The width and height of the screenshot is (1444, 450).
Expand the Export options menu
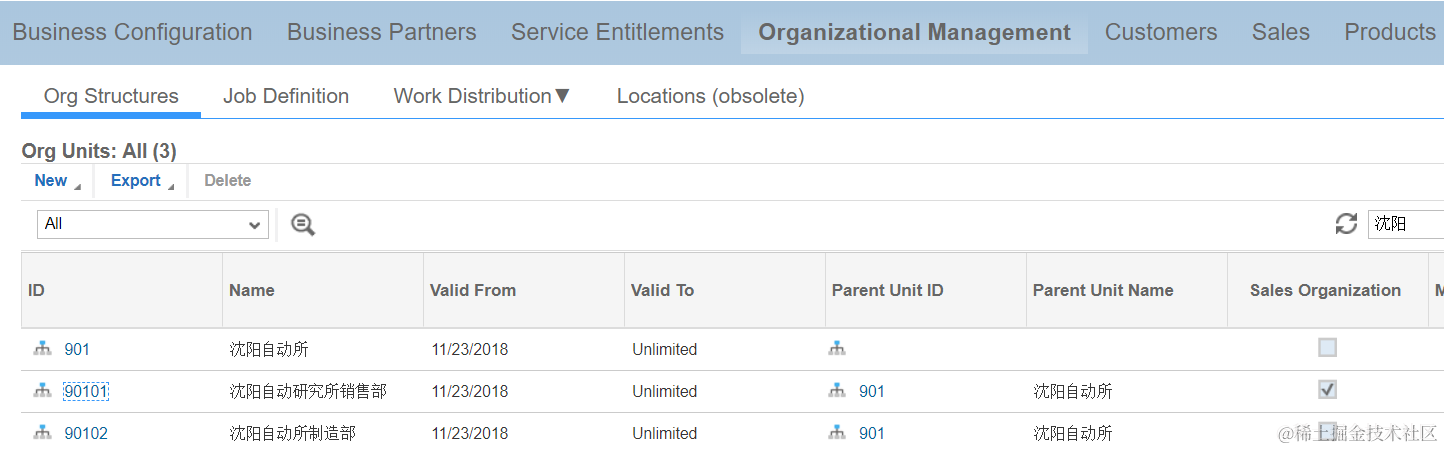(141, 181)
